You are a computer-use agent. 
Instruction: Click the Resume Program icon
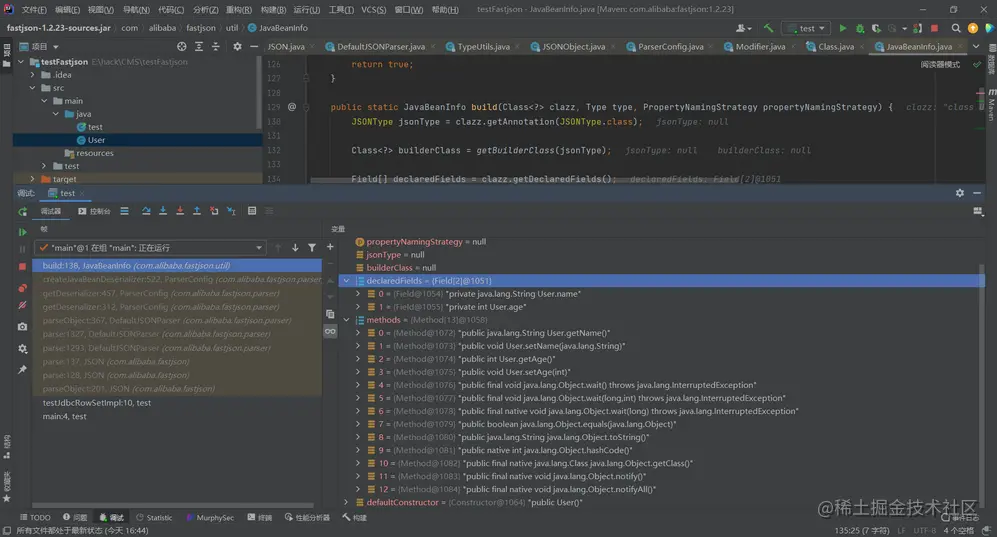[x=22, y=232]
